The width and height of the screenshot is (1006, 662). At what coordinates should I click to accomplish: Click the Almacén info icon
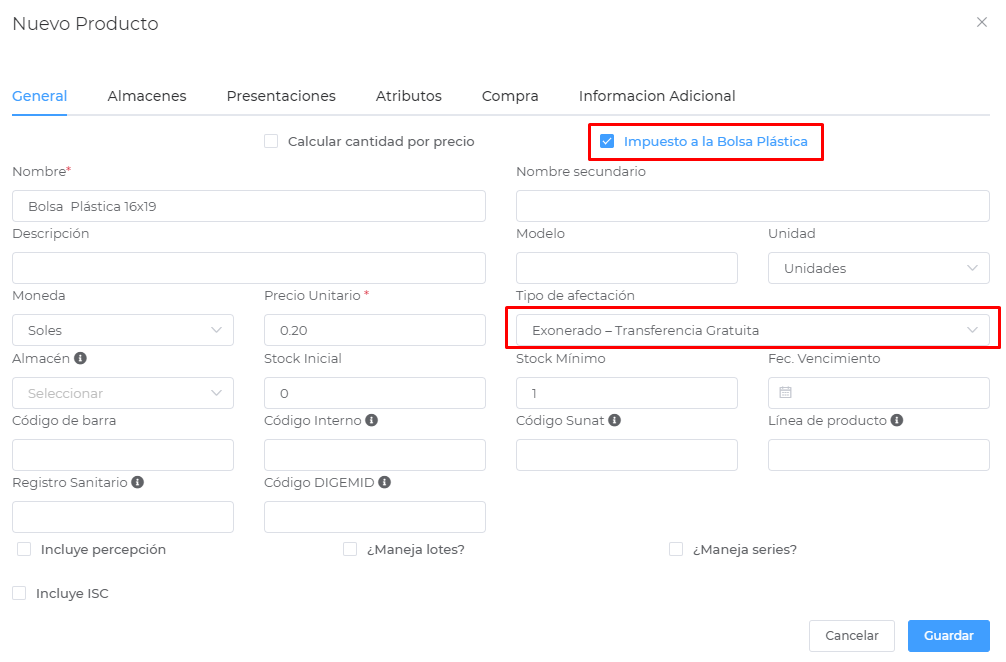point(80,358)
